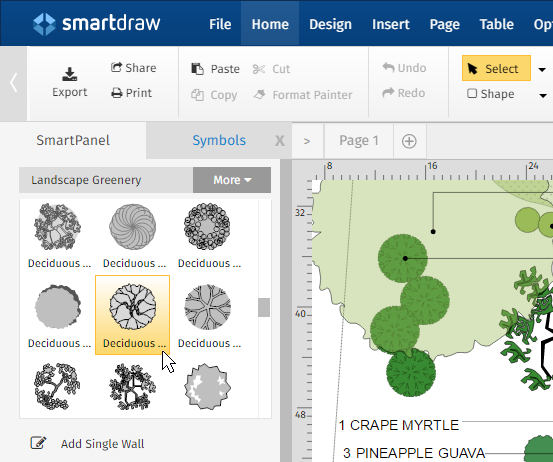The image size is (553, 462).
Task: Add a new page with the plus icon
Action: click(409, 141)
